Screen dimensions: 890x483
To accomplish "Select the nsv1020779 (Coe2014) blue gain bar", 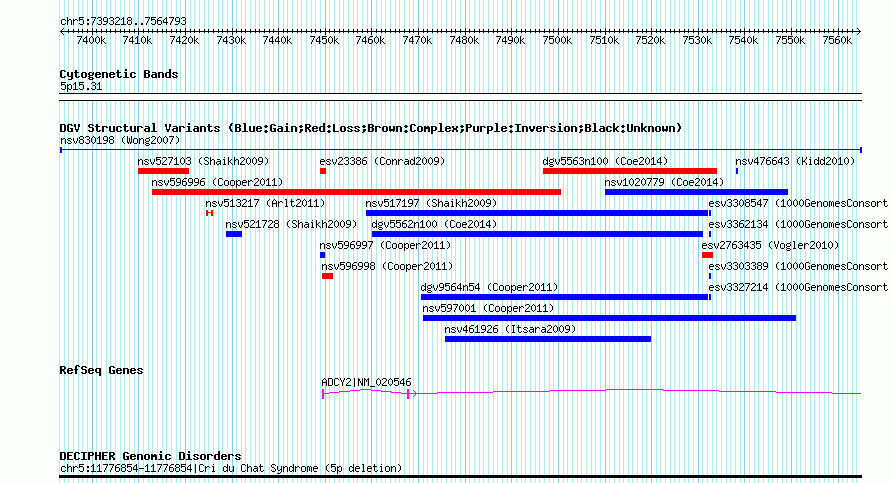I will [x=696, y=192].
